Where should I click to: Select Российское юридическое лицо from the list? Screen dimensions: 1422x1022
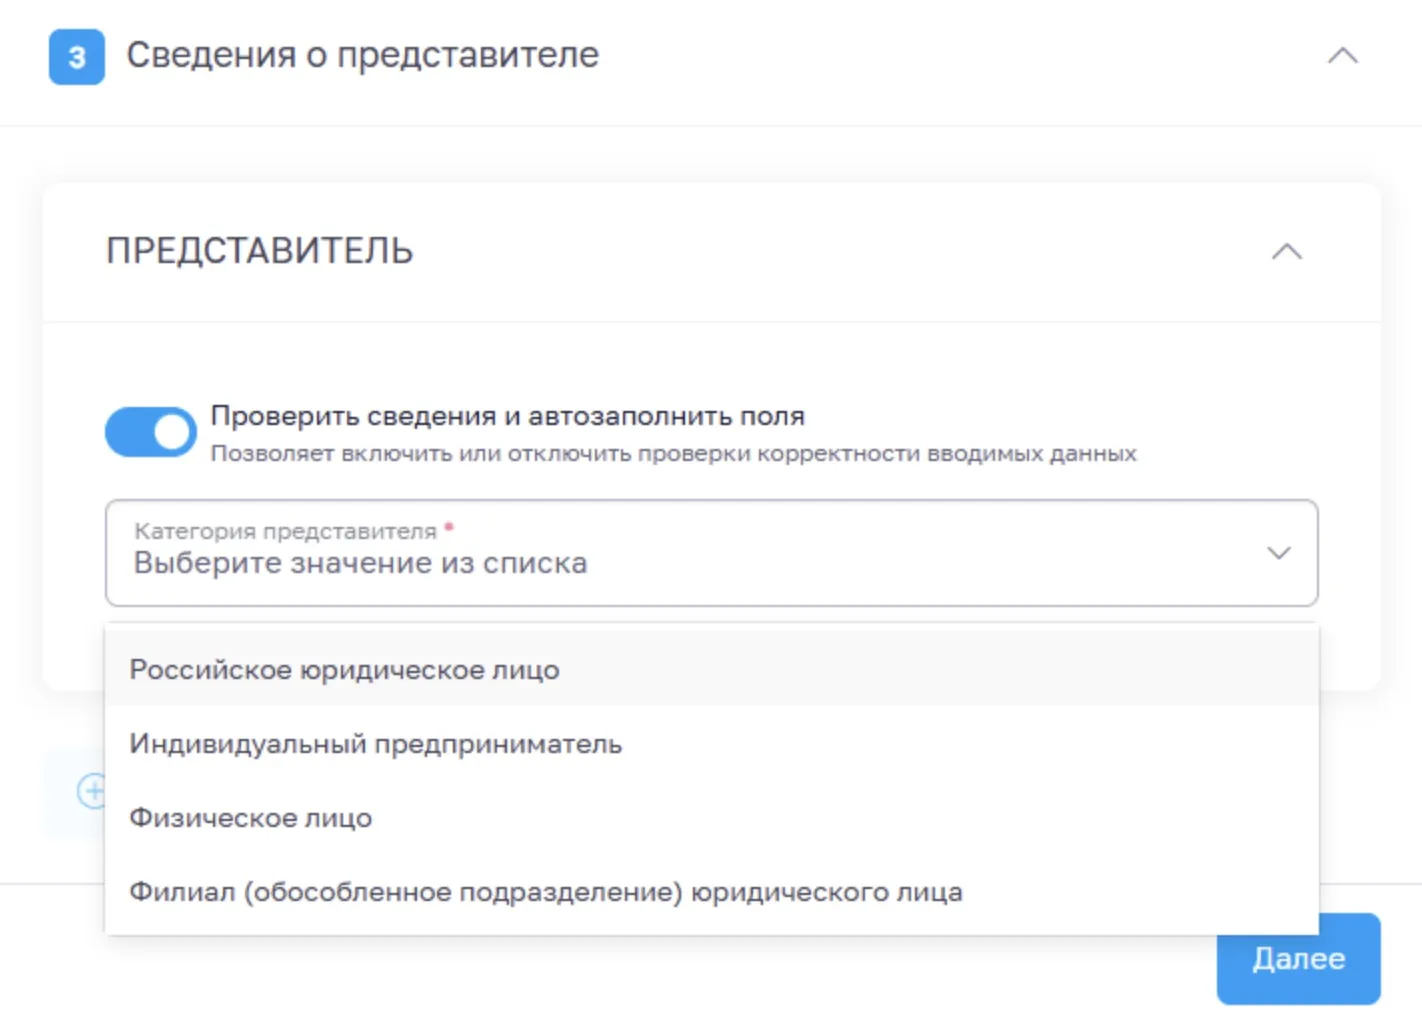click(344, 670)
